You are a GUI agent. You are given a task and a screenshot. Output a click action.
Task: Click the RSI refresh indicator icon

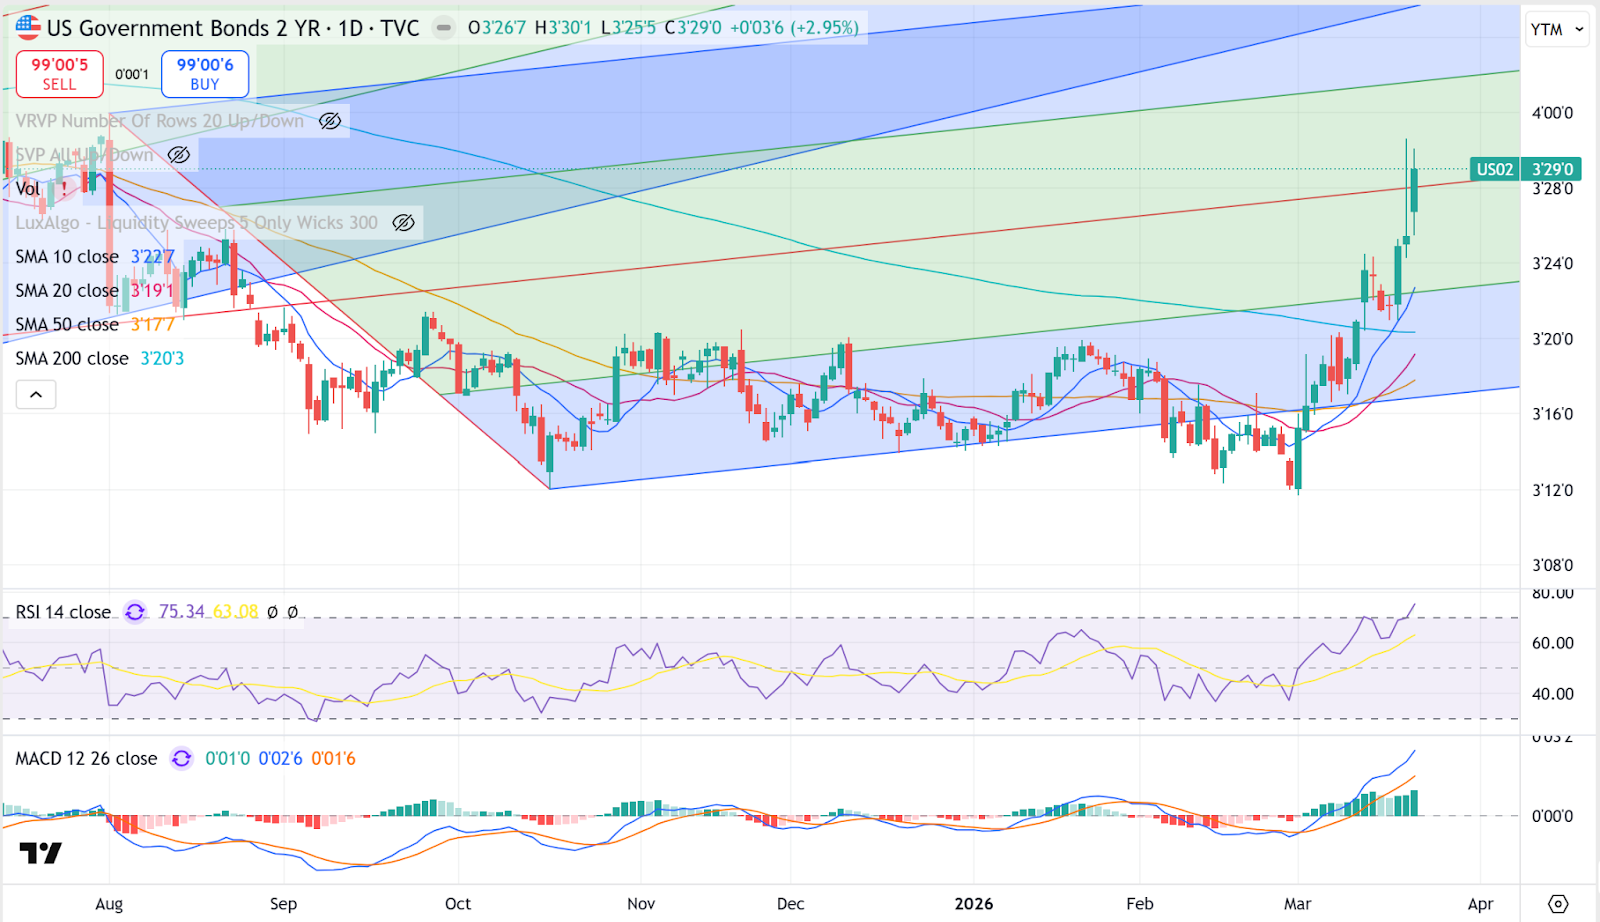click(135, 612)
